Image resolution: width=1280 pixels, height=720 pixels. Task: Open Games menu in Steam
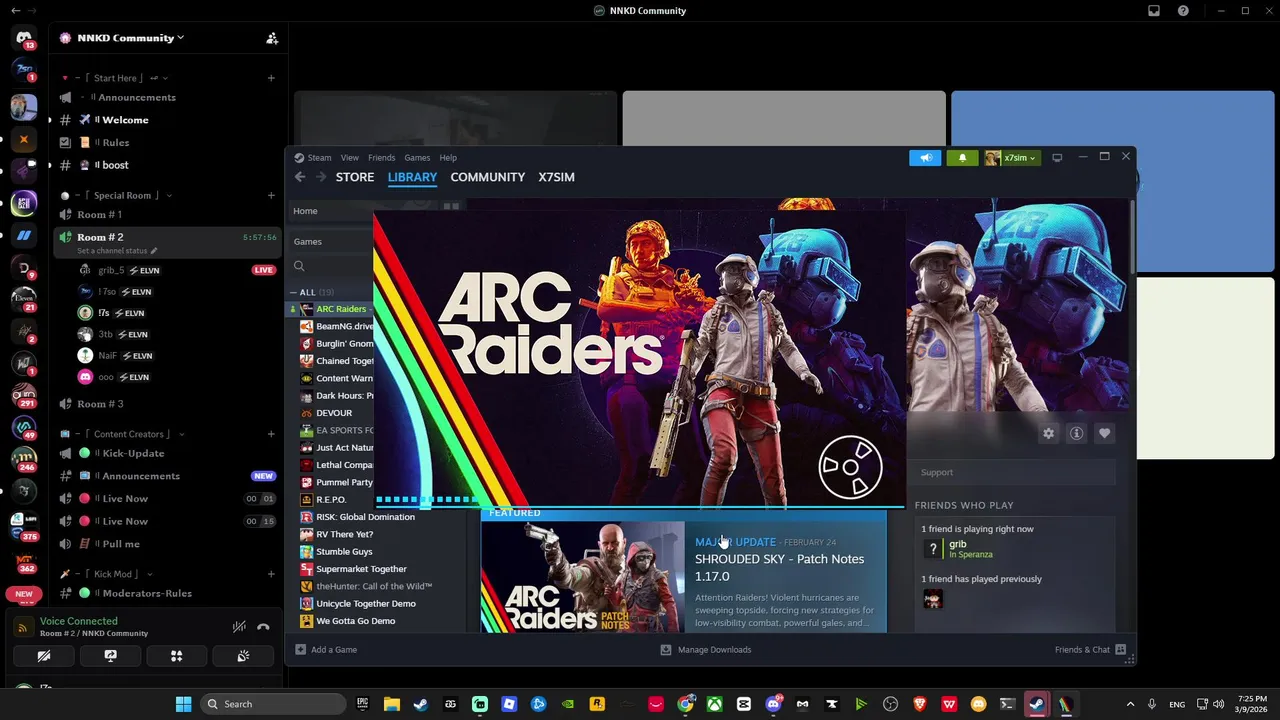[417, 158]
